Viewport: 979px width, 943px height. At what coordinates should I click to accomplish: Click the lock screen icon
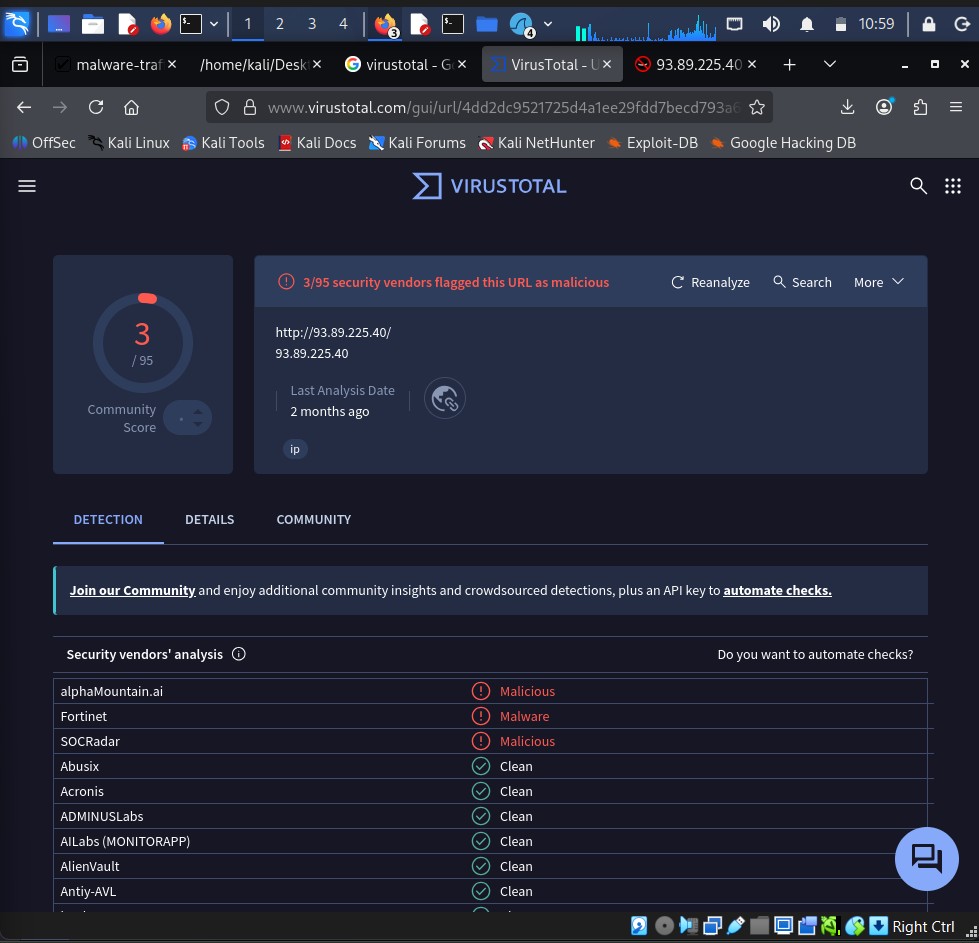[x=929, y=24]
